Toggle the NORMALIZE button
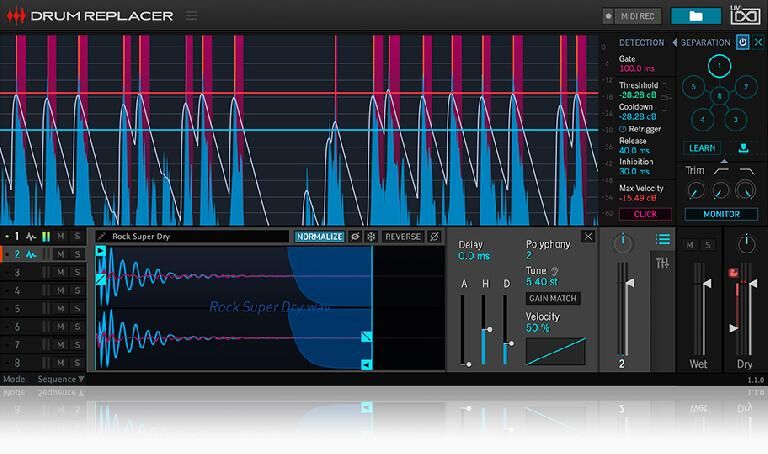This screenshot has width=768, height=454. pyautogui.click(x=319, y=237)
